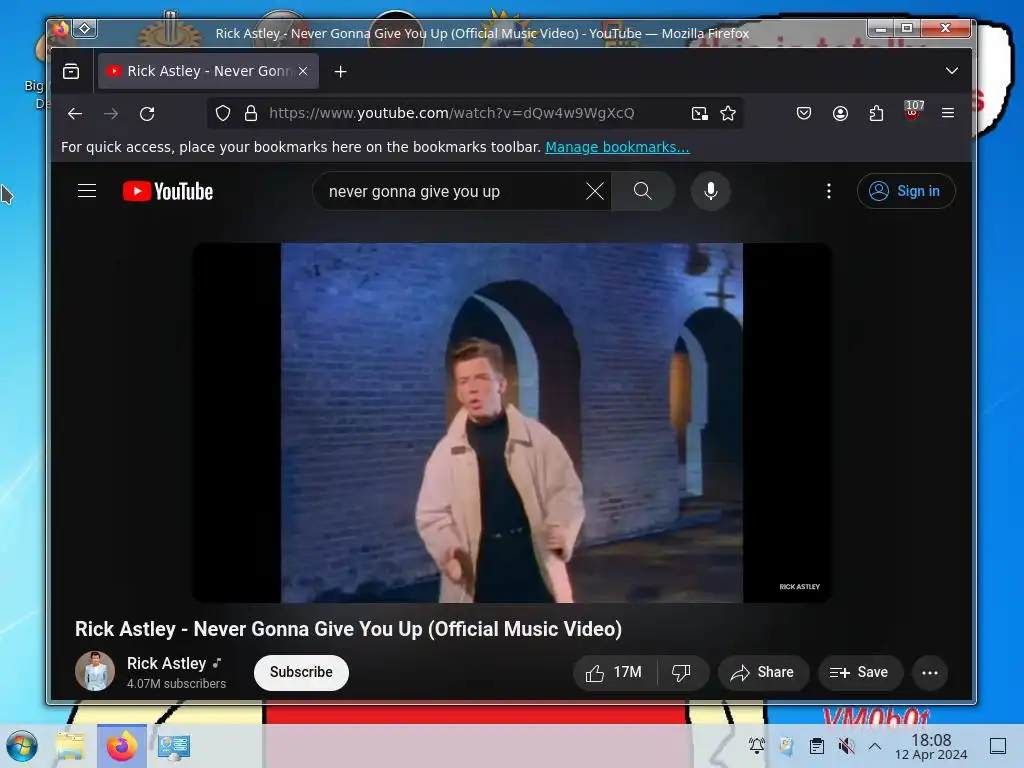1024x768 pixels.
Task: Open the extensions puzzle icon
Action: coord(876,114)
